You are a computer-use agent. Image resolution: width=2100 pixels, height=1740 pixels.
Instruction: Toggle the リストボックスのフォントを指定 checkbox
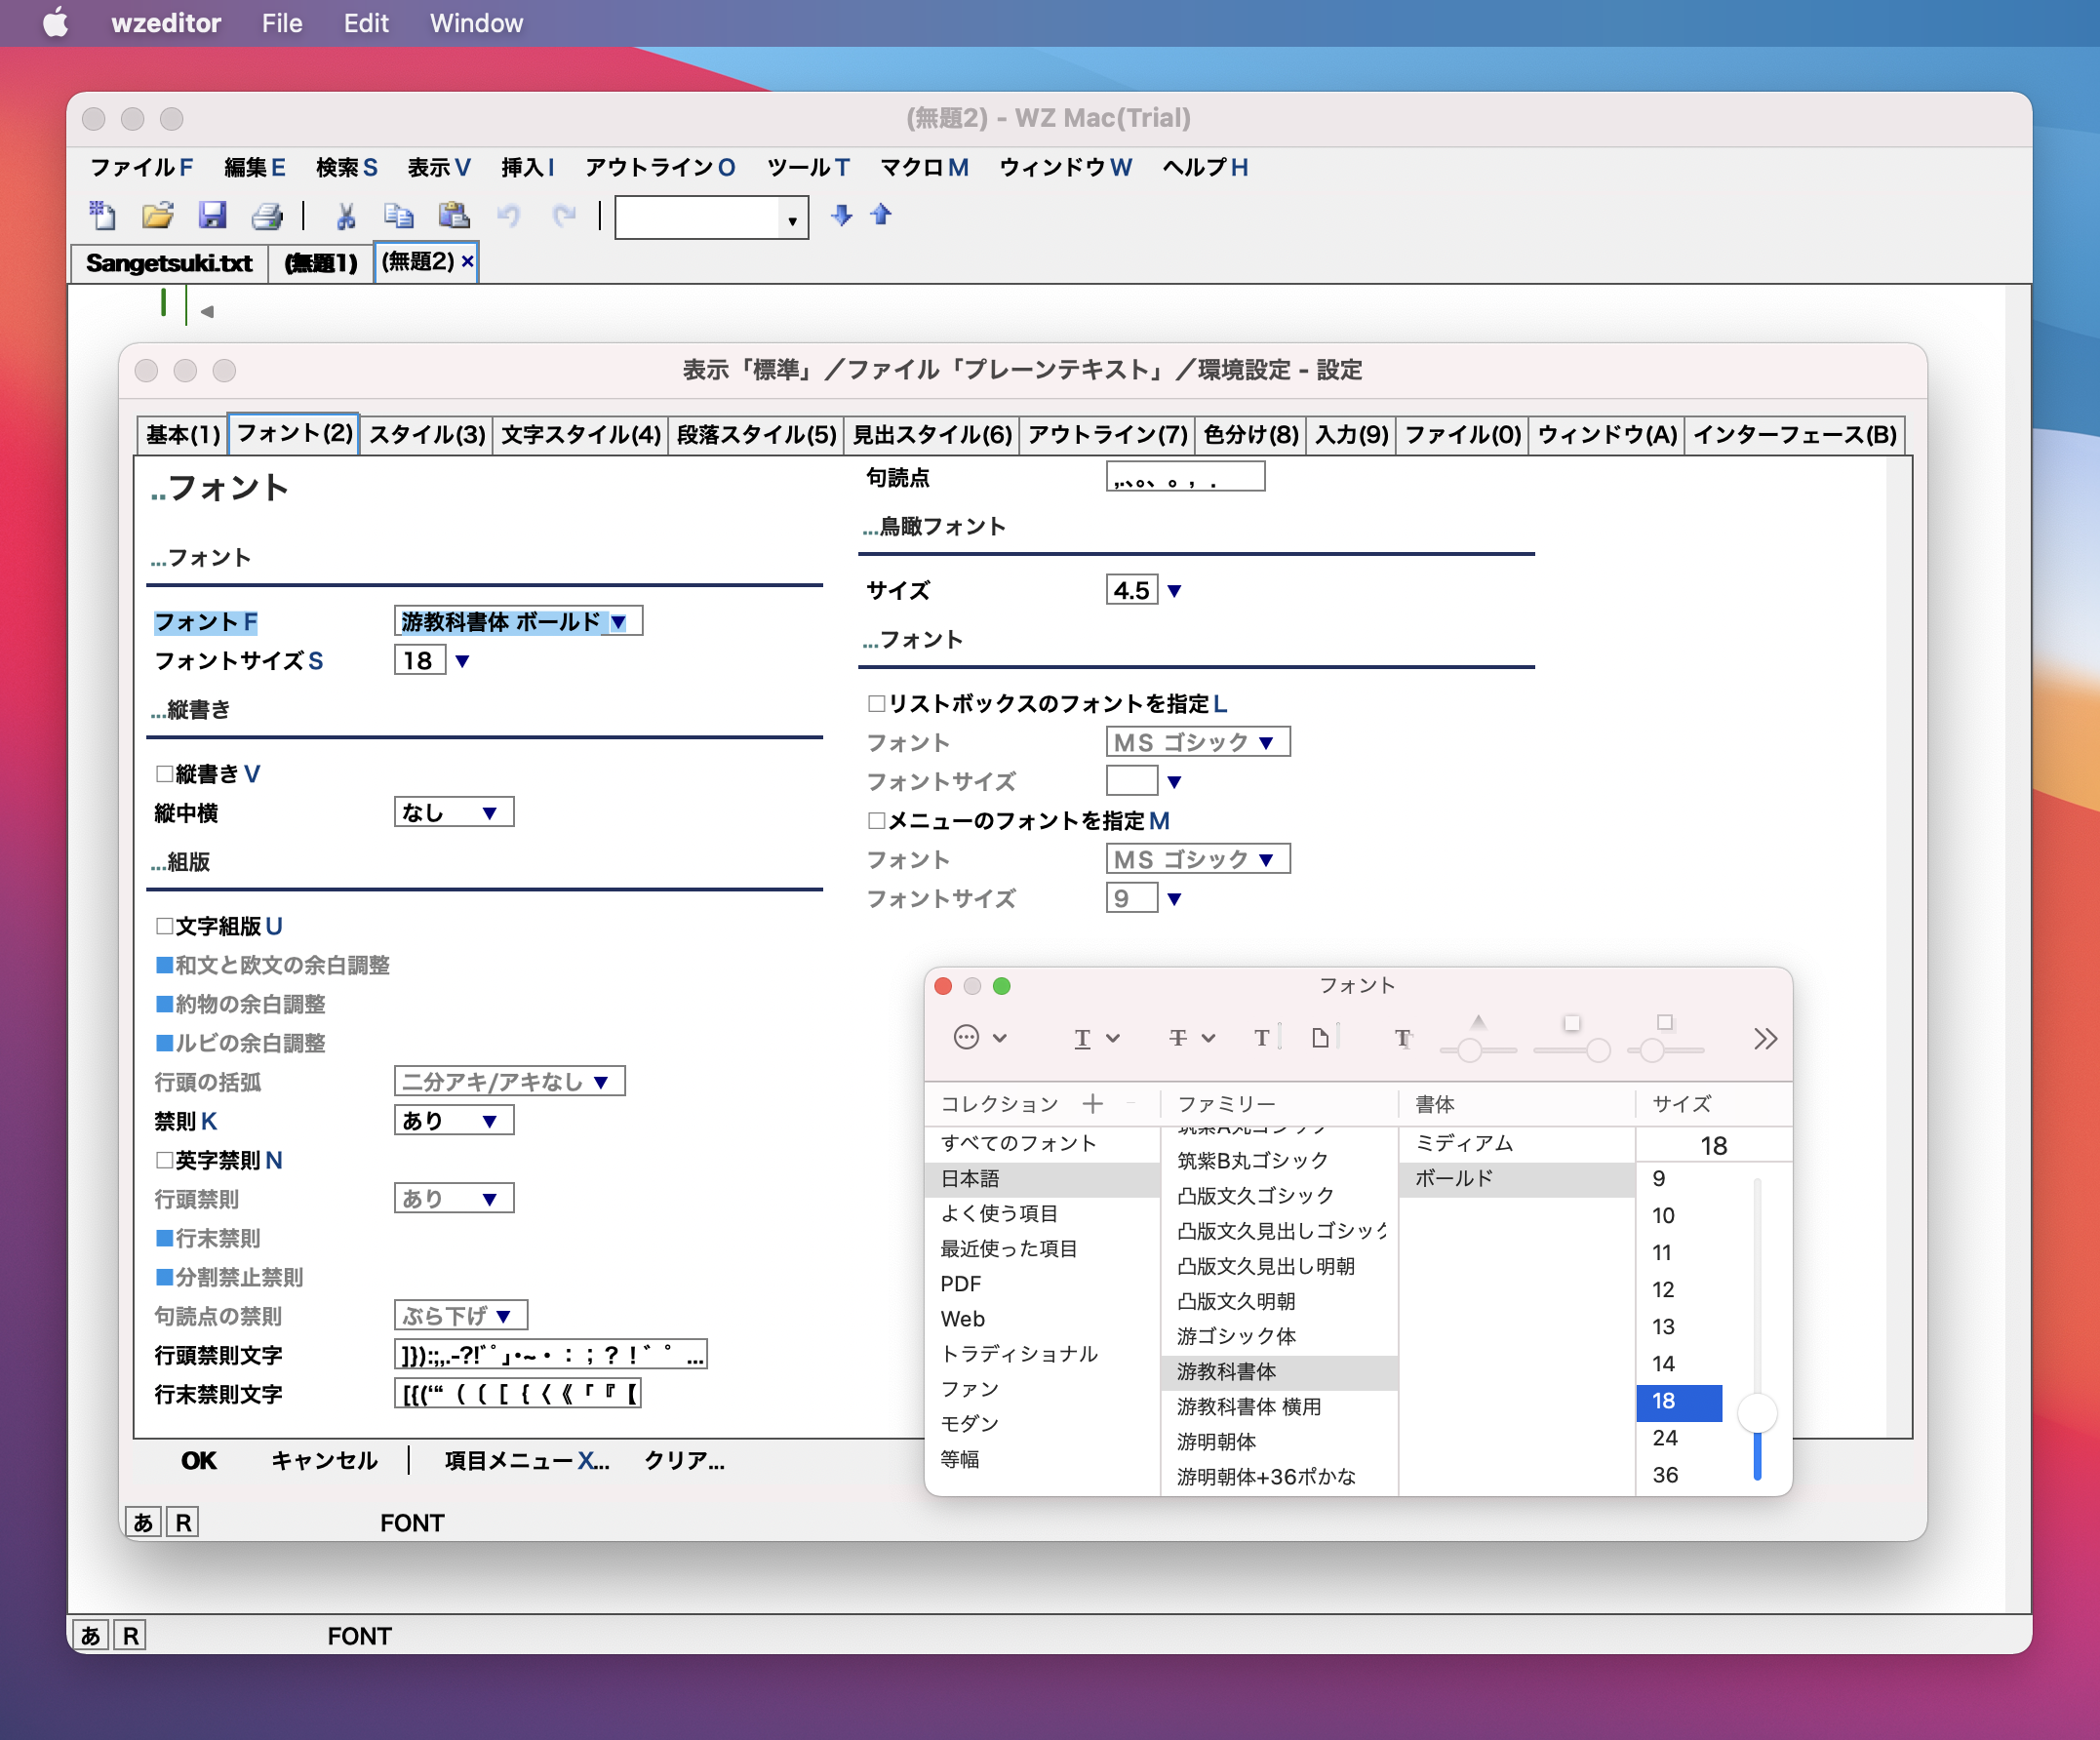(x=877, y=704)
